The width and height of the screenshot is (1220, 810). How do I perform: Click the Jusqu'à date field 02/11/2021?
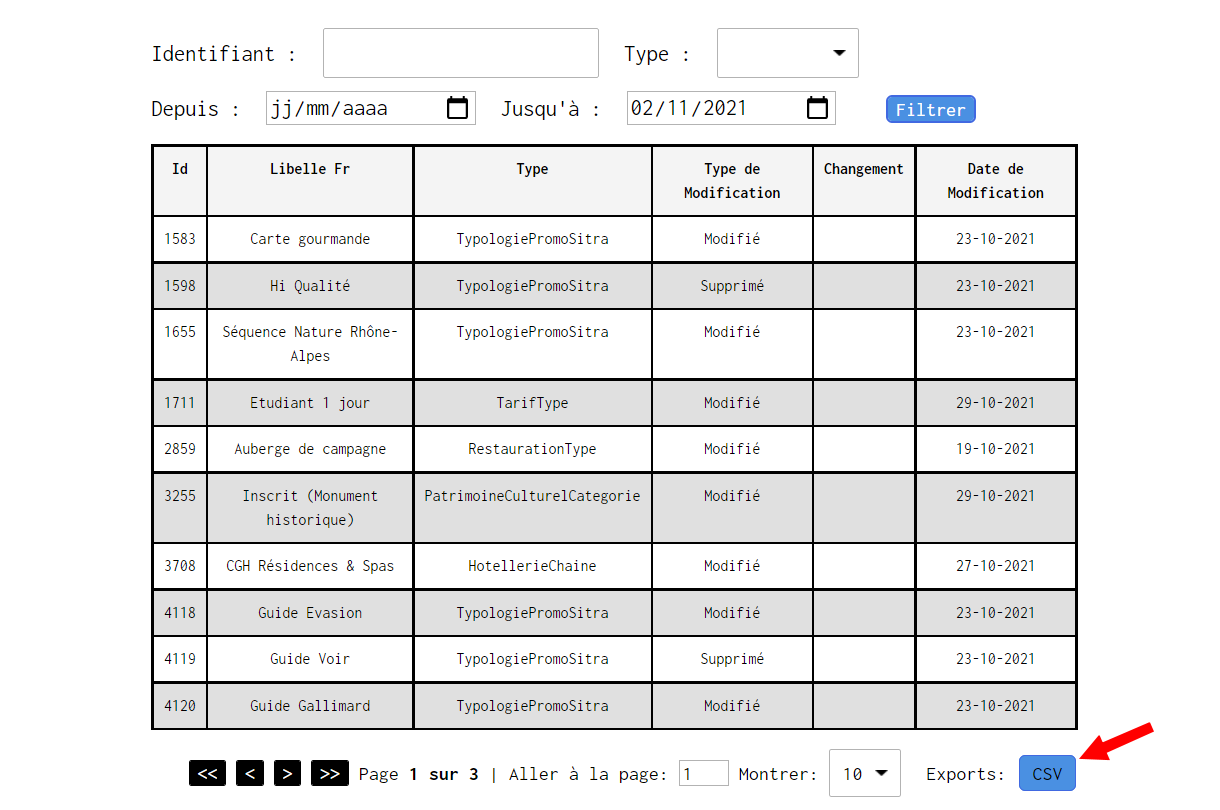731,108
